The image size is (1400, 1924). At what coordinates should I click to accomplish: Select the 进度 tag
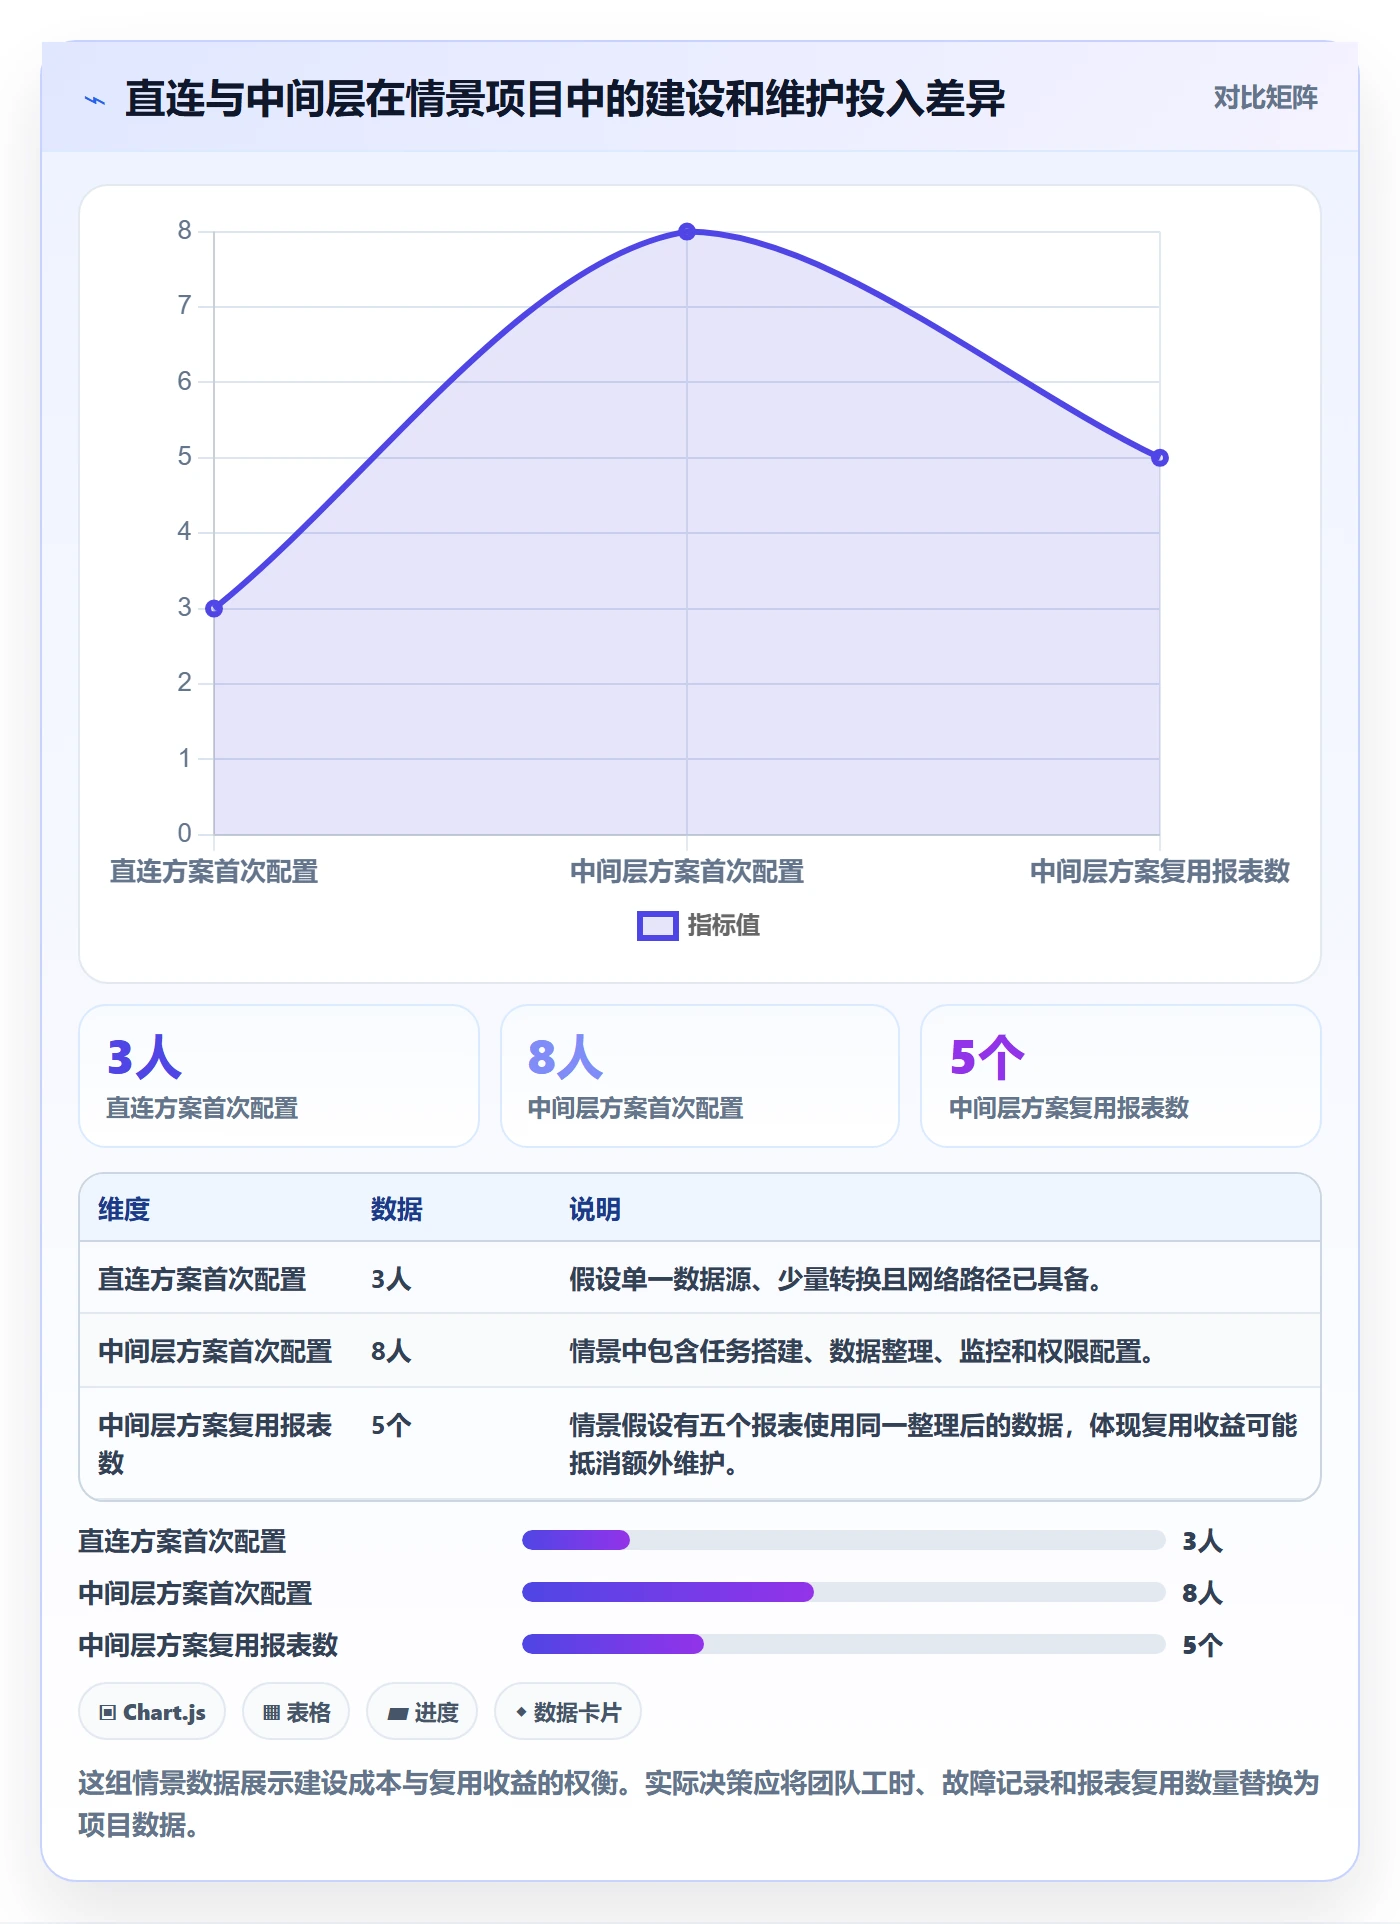point(422,1712)
